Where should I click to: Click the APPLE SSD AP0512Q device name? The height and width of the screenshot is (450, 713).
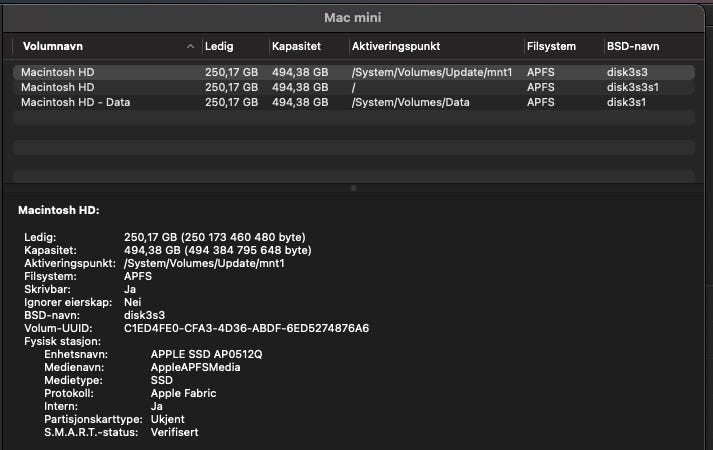tap(205, 354)
